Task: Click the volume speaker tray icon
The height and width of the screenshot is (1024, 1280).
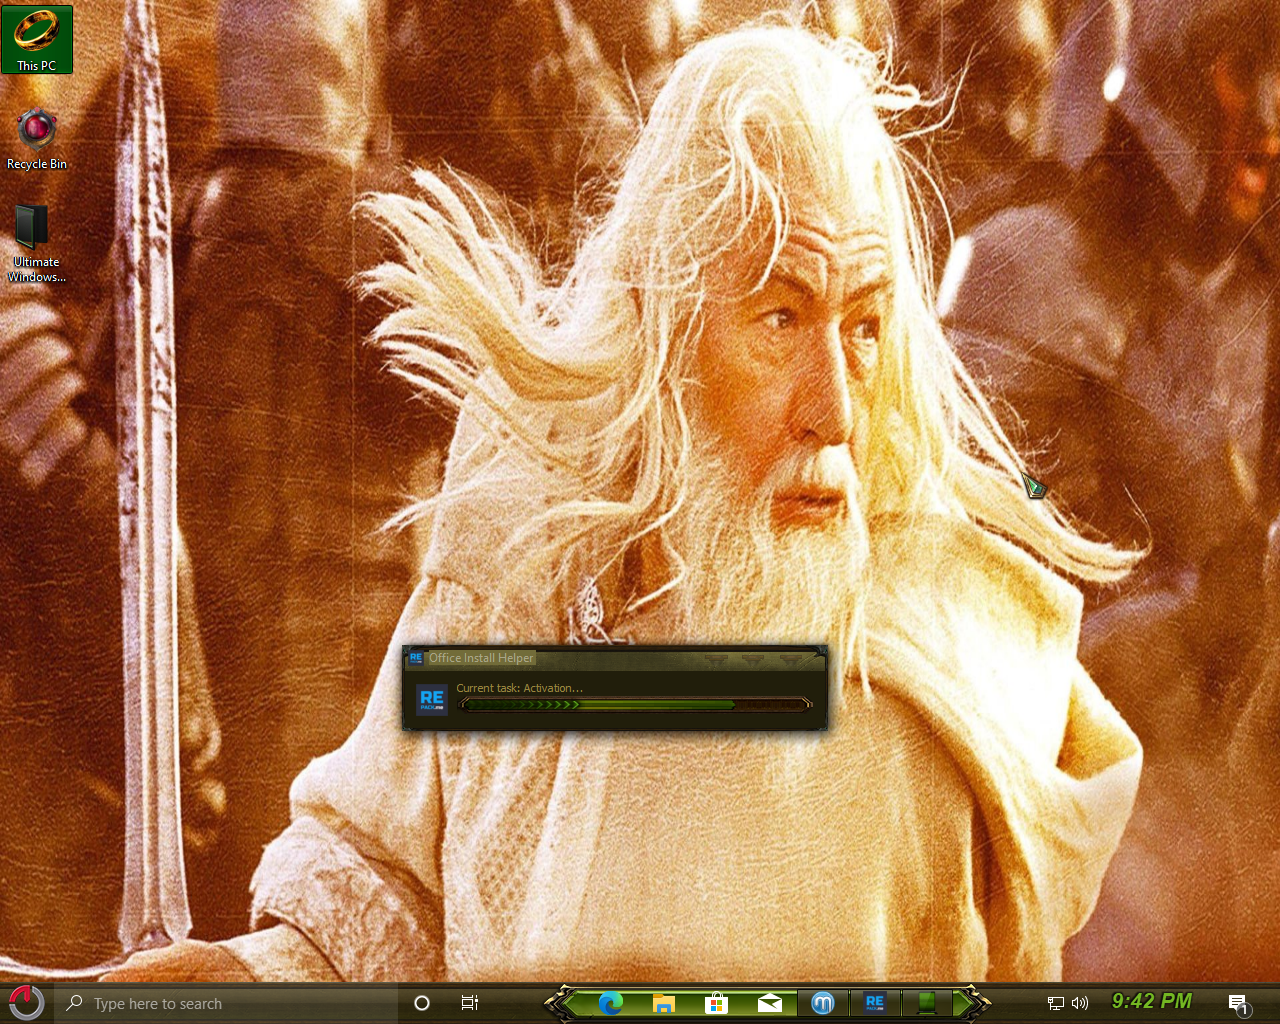Action: (1080, 1003)
